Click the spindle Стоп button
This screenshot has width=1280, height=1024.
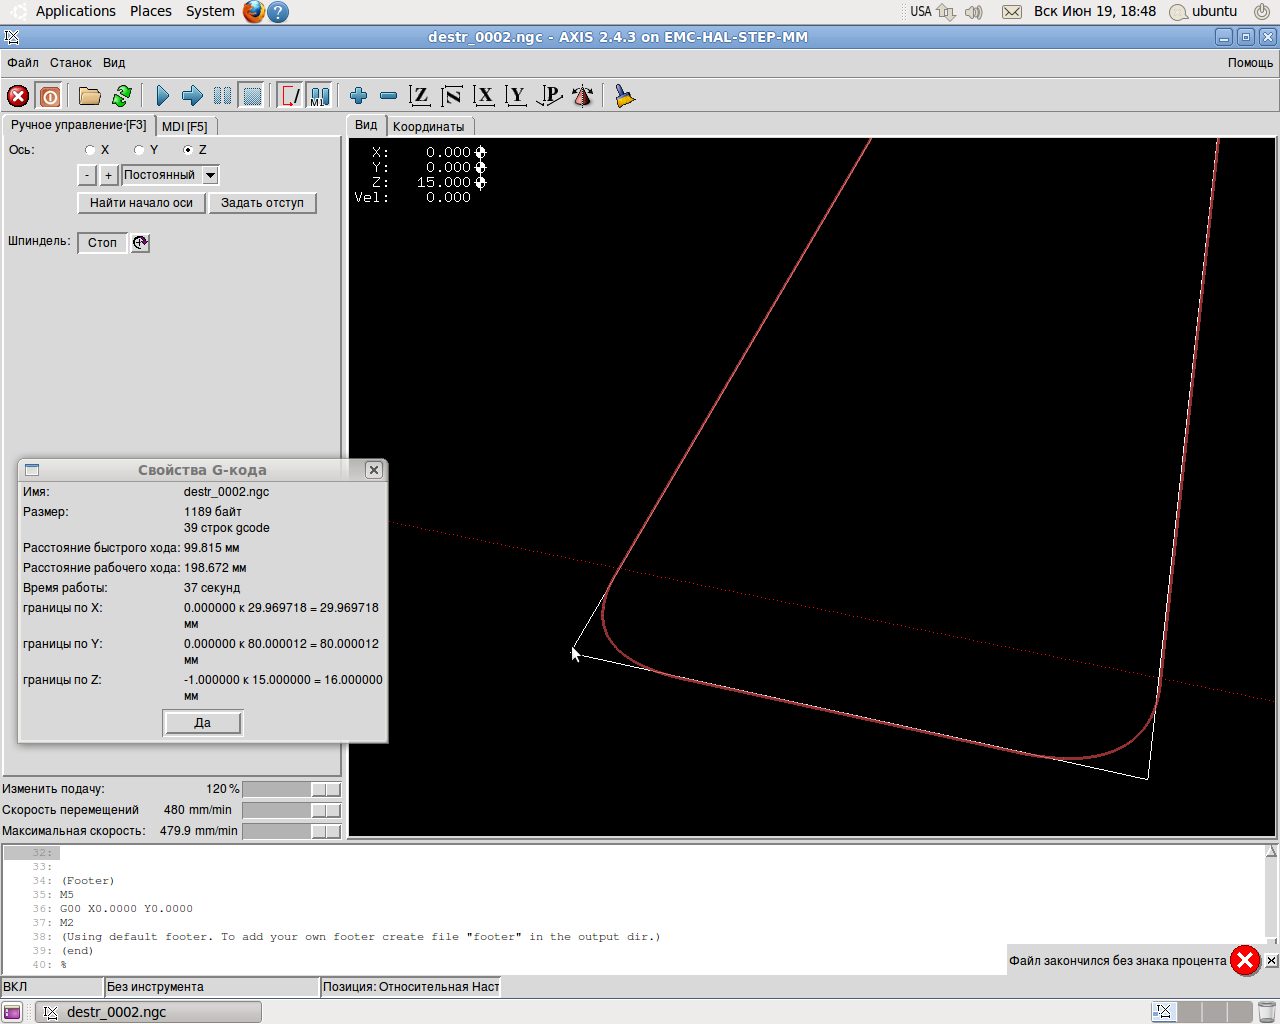tap(102, 243)
